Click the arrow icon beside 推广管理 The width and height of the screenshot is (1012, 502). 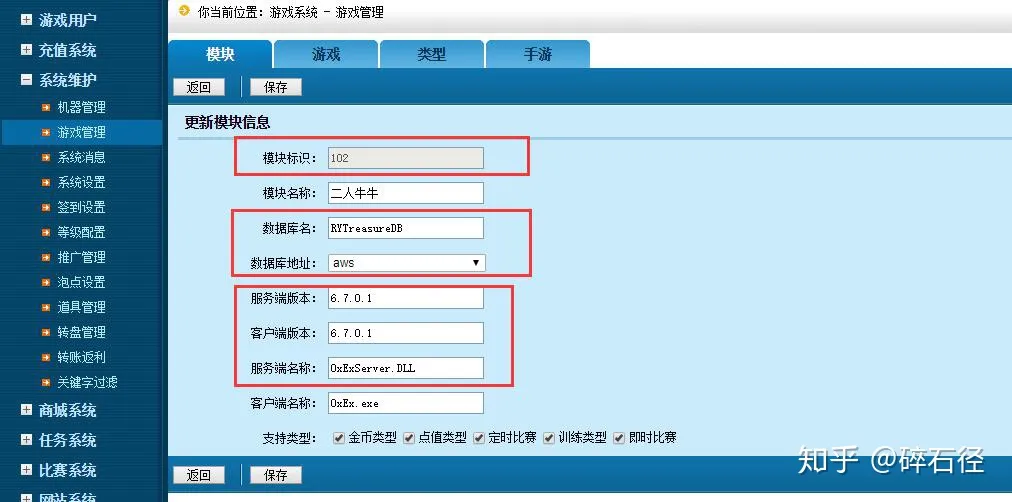pos(46,257)
